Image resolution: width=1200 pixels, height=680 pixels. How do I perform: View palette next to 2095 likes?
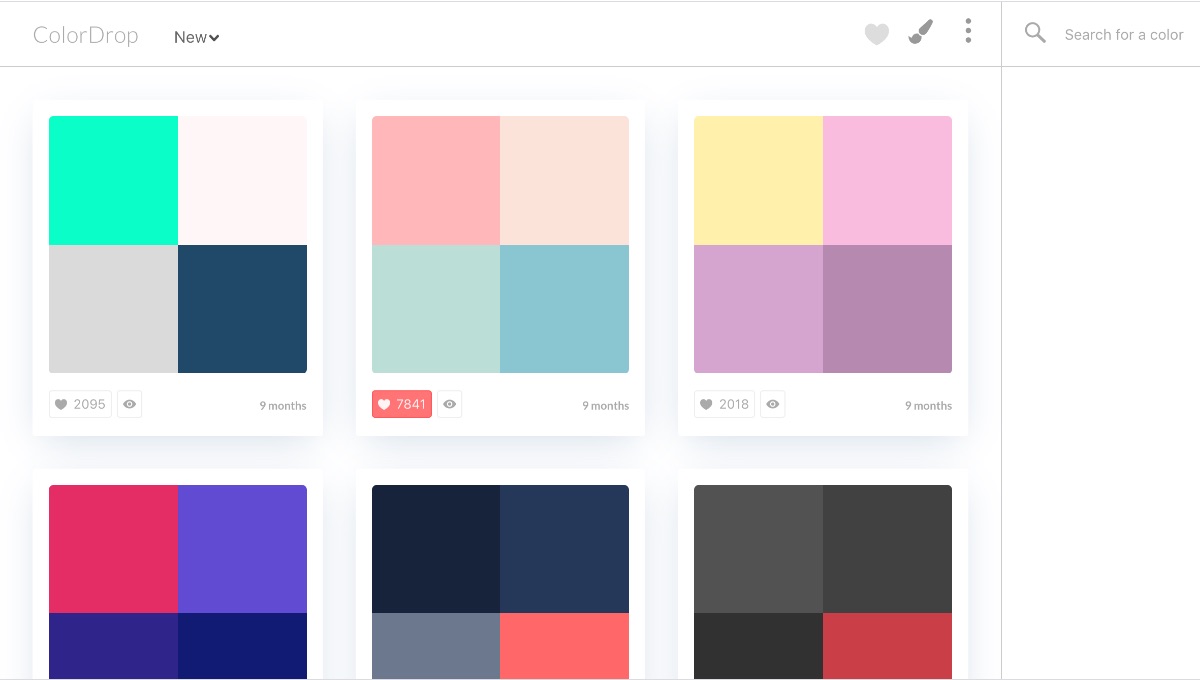pos(129,404)
